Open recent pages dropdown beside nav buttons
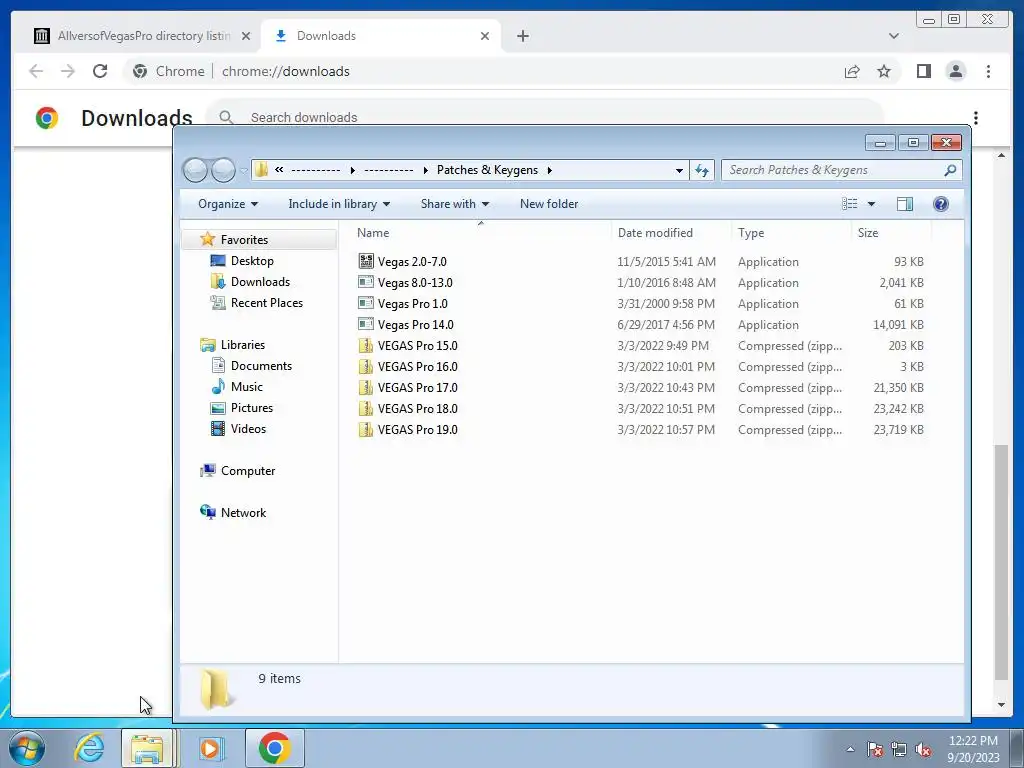 (244, 170)
